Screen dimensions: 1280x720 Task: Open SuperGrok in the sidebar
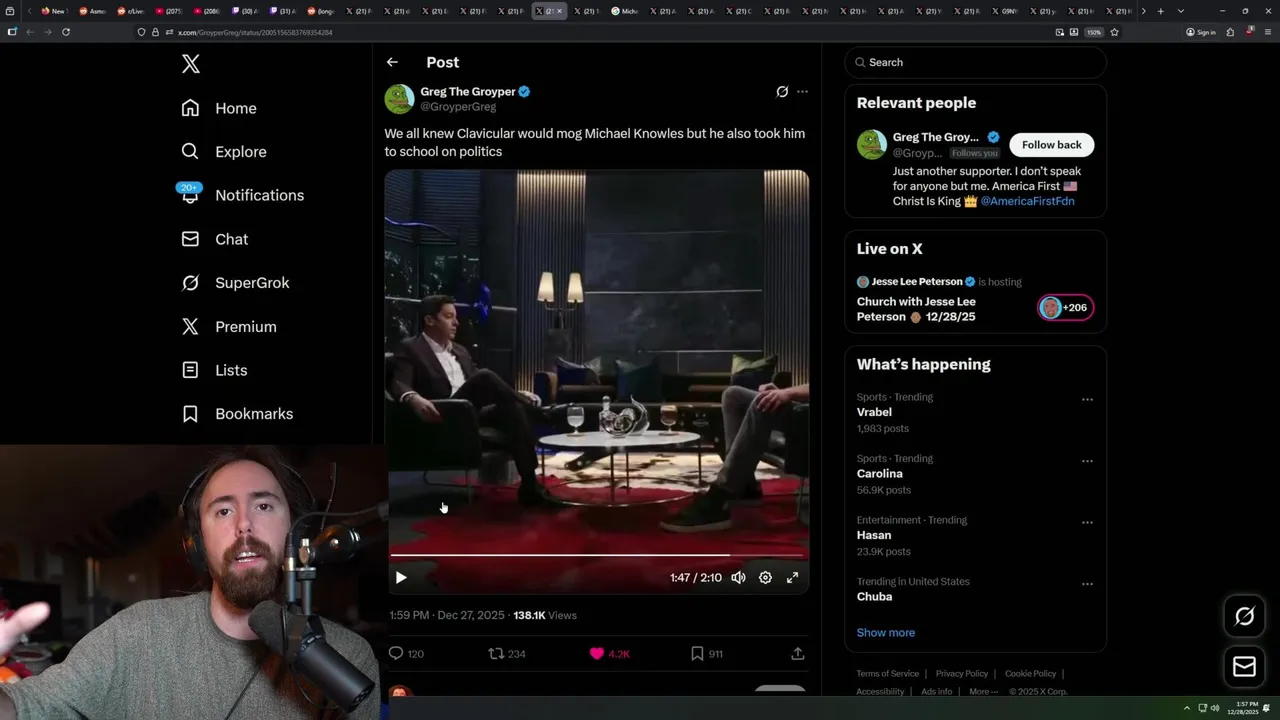235,283
